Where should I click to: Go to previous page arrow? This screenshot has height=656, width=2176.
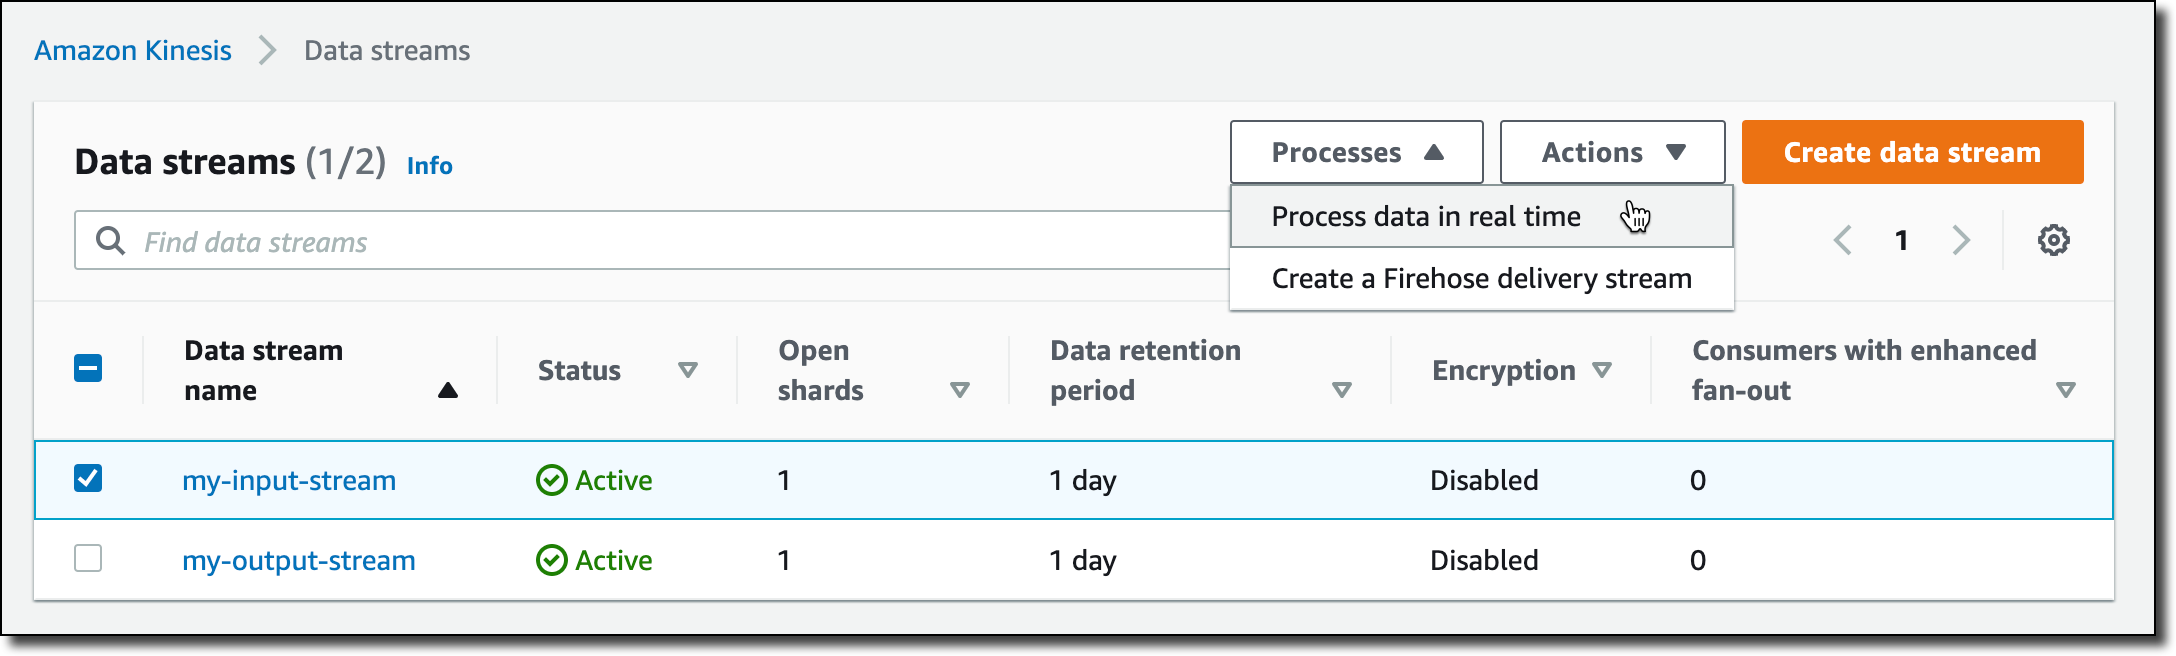tap(1843, 240)
